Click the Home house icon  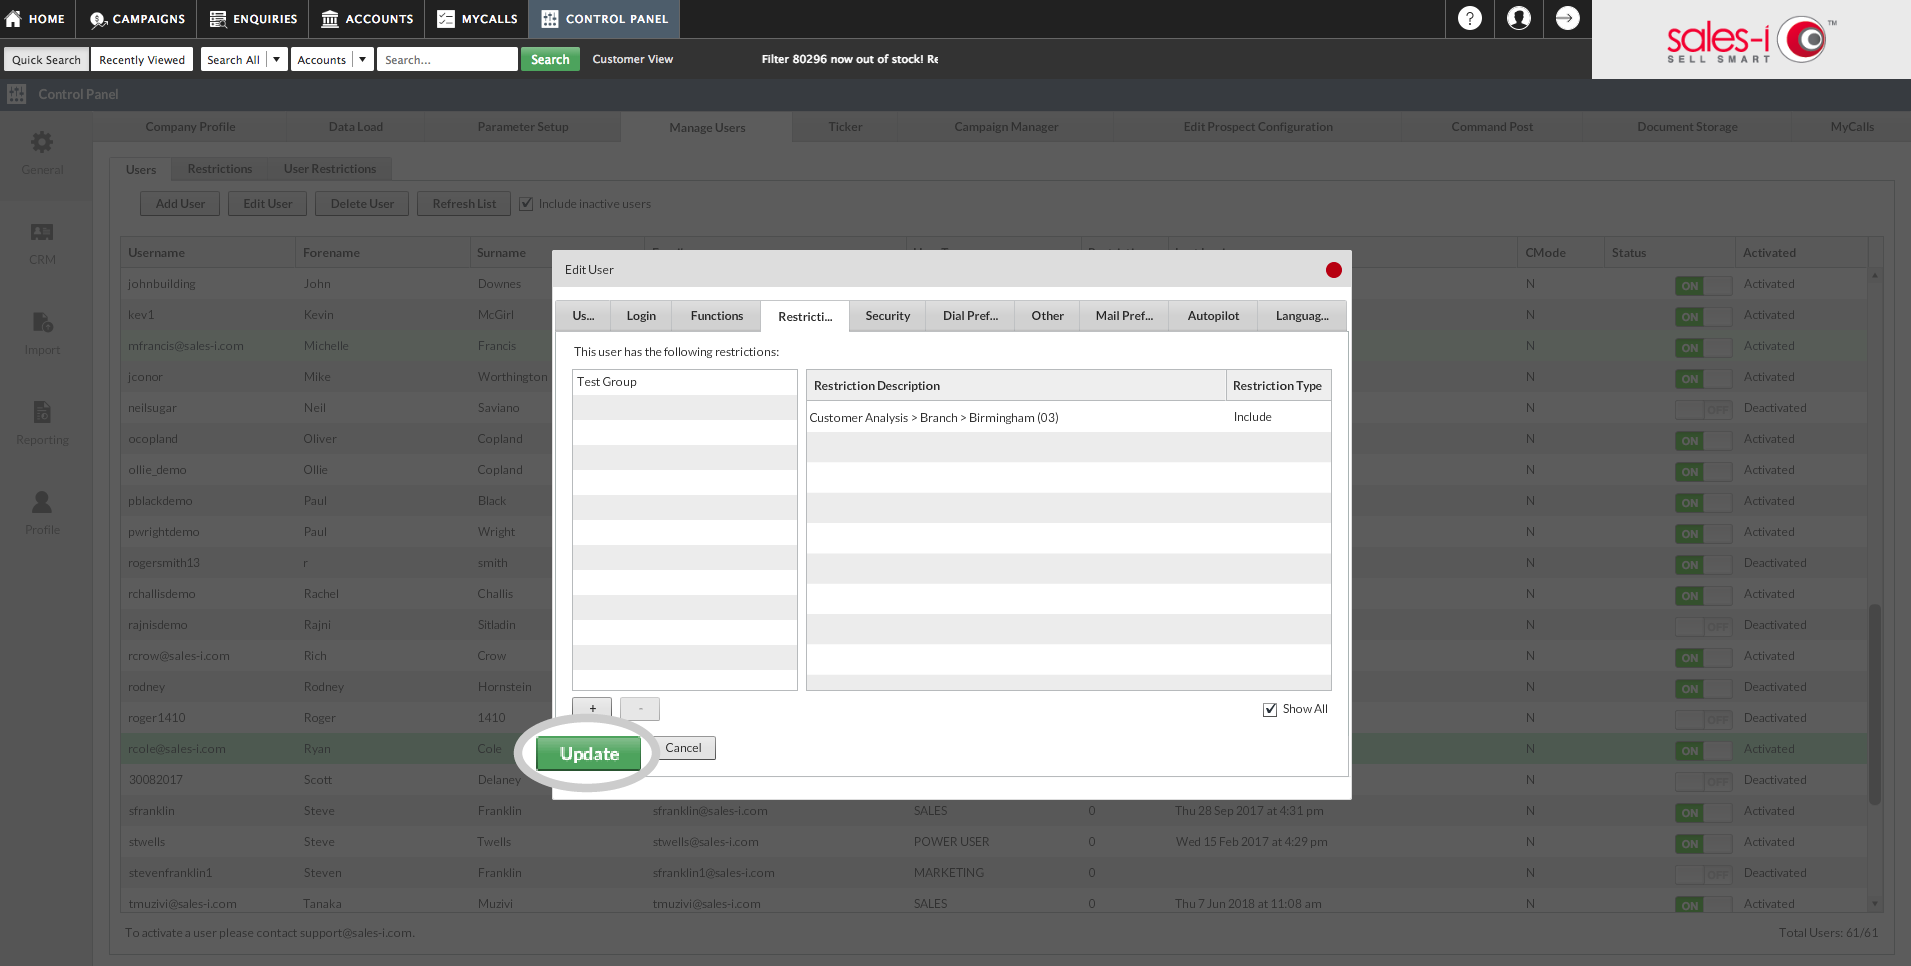point(13,18)
